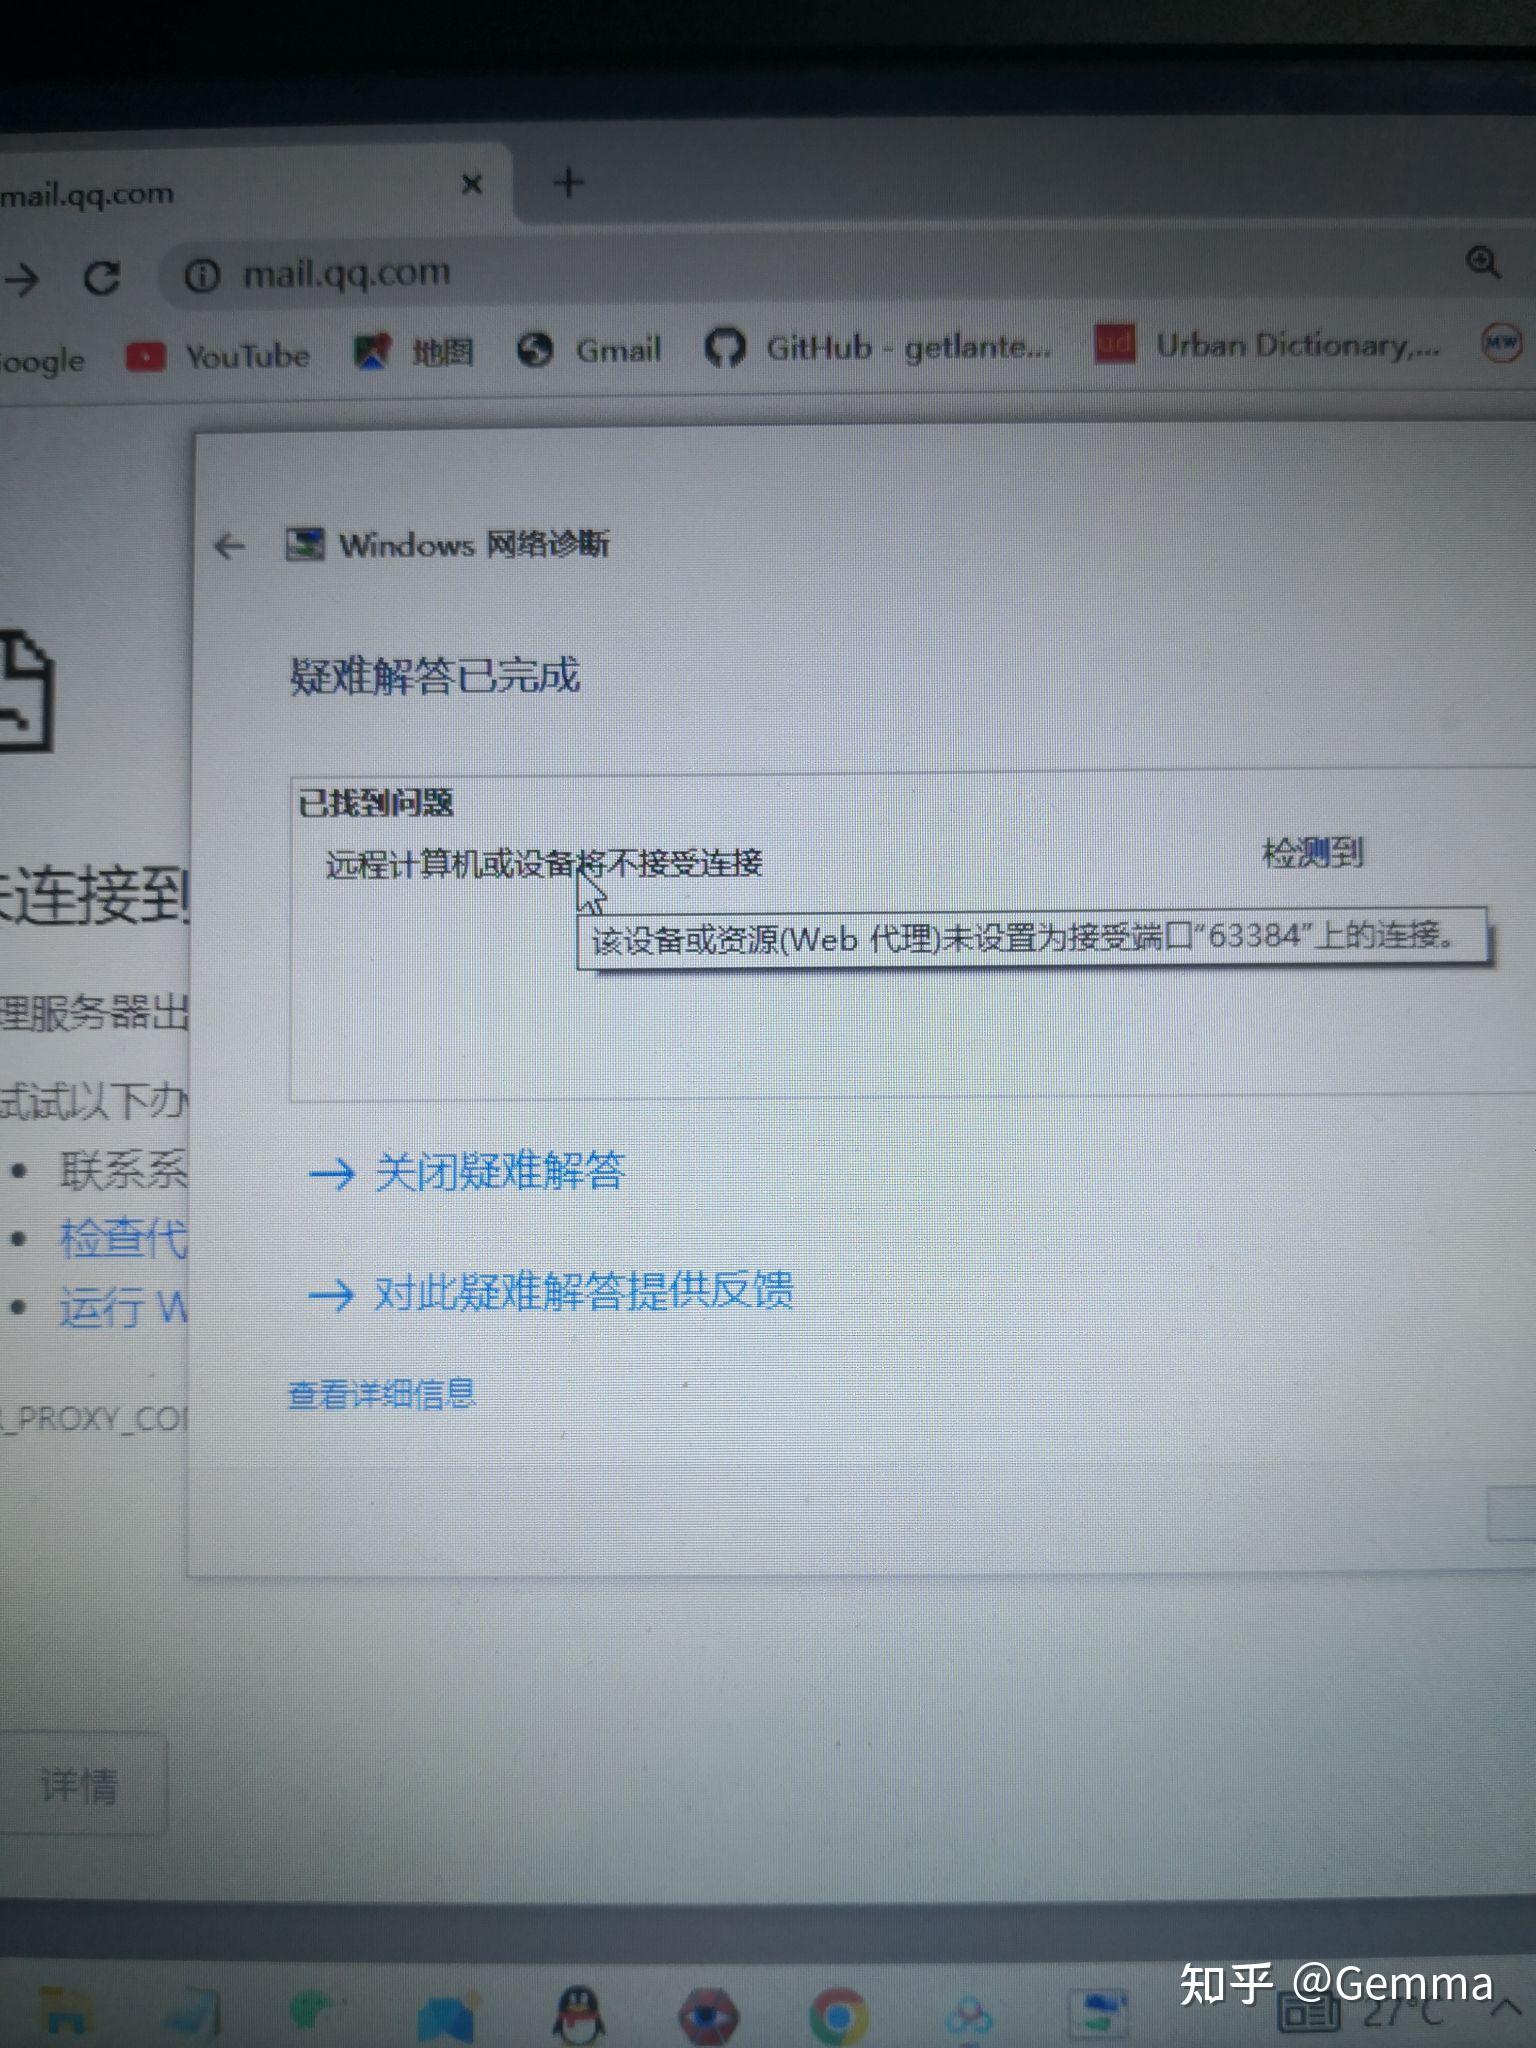This screenshot has width=1536, height=2048.
Task: Open the MW bookmark icon
Action: click(1501, 343)
